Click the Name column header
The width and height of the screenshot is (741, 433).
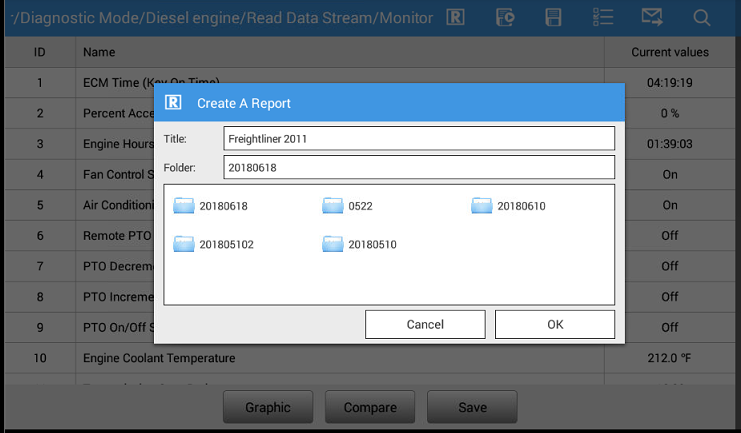(x=99, y=52)
